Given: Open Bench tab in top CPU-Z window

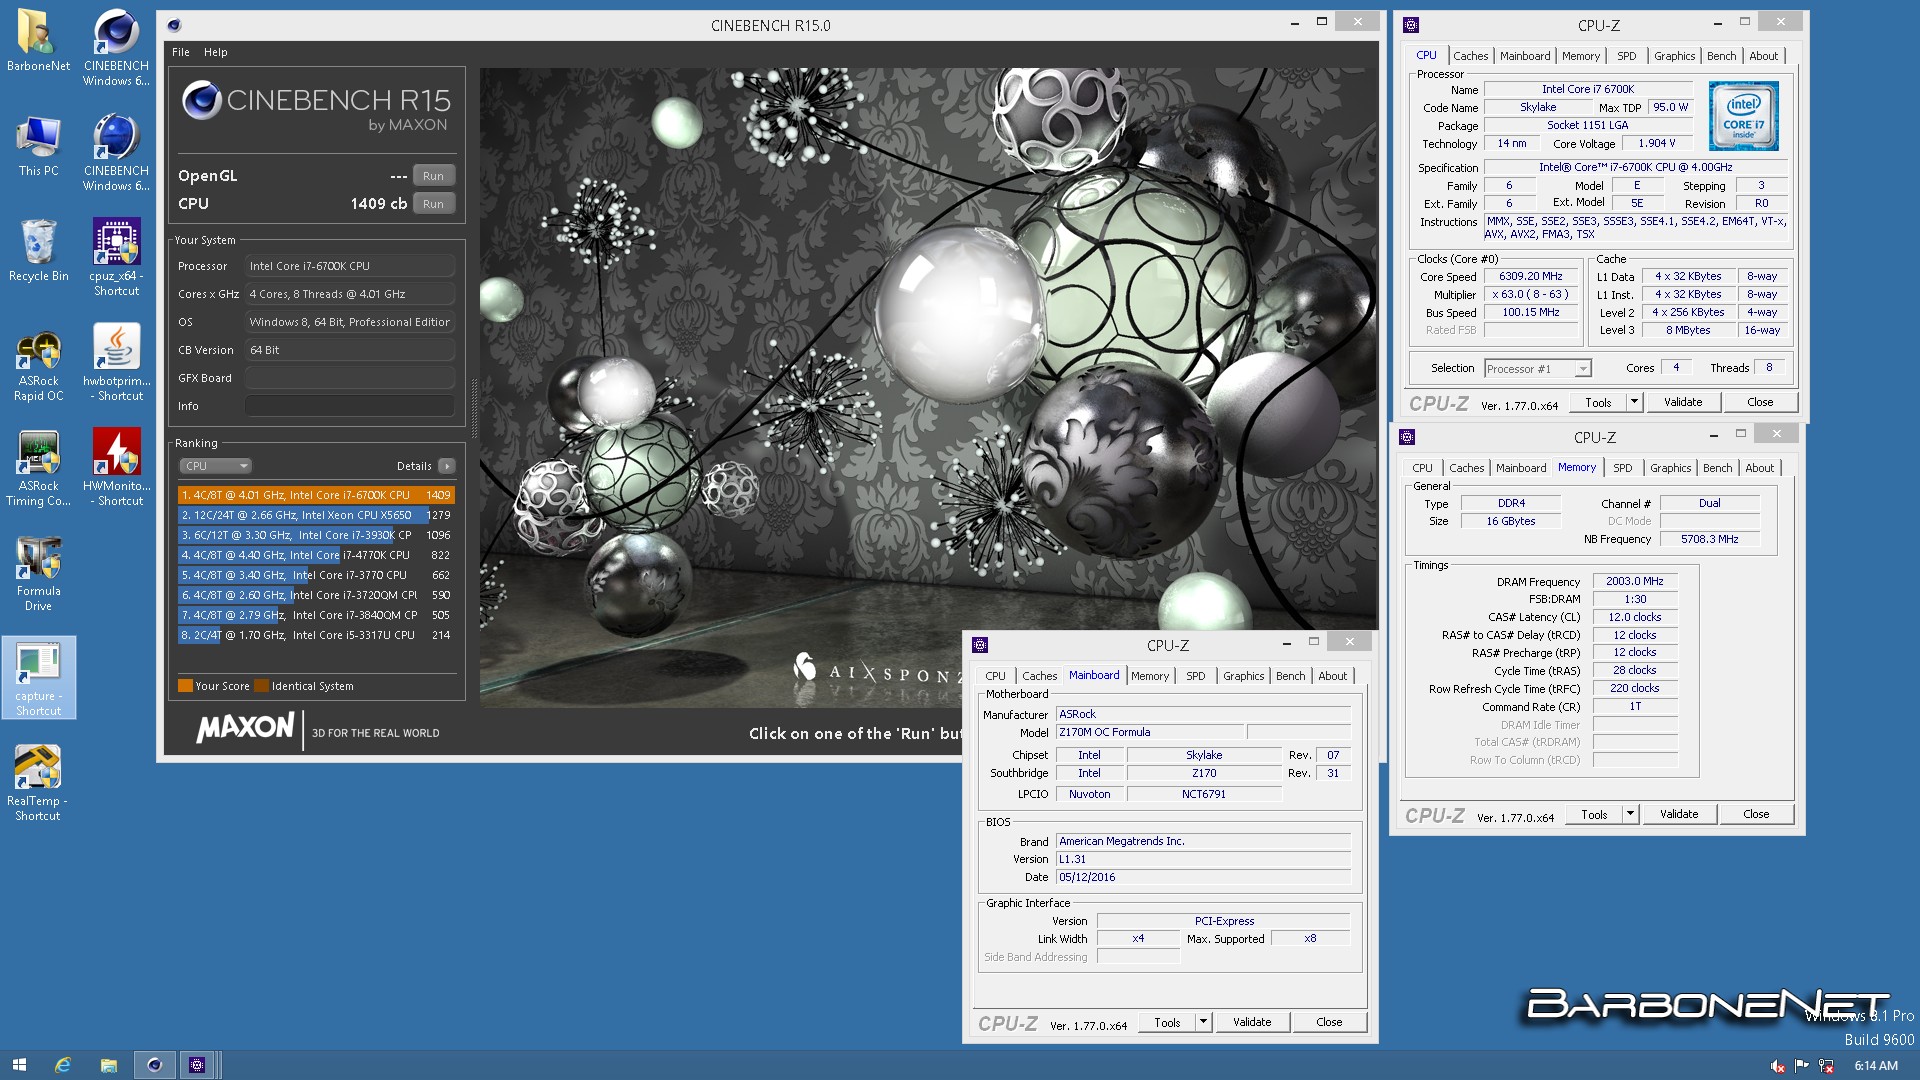Looking at the screenshot, I should [1721, 56].
